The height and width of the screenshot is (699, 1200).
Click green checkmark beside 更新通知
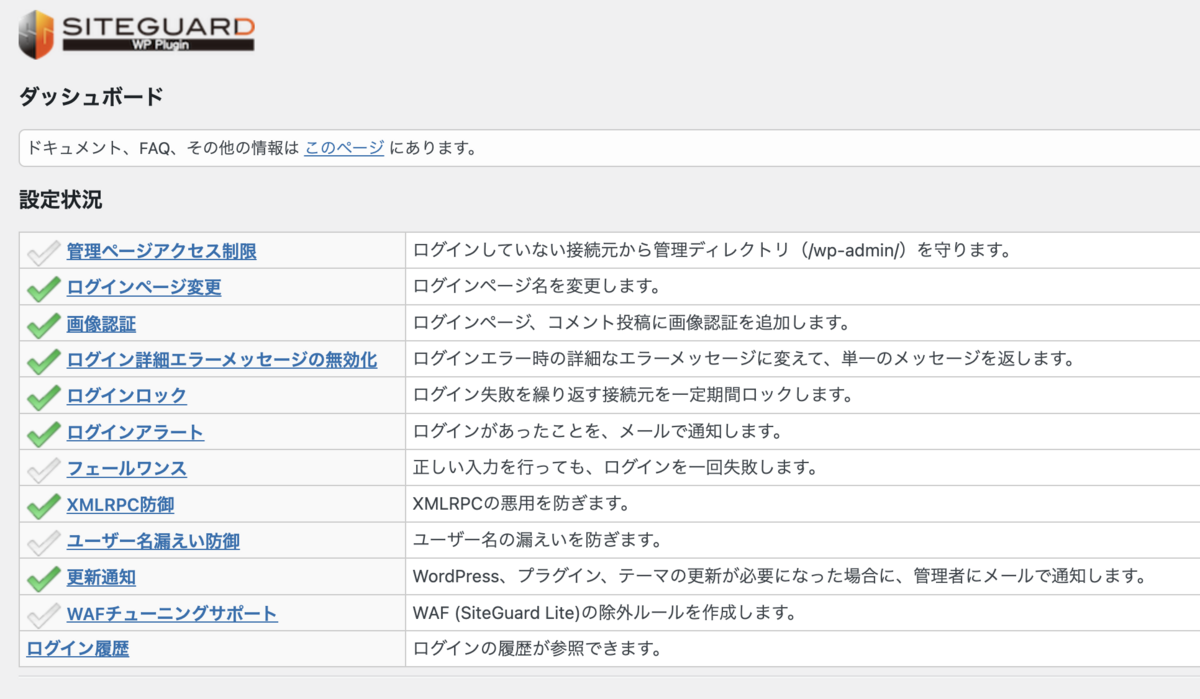[43, 577]
